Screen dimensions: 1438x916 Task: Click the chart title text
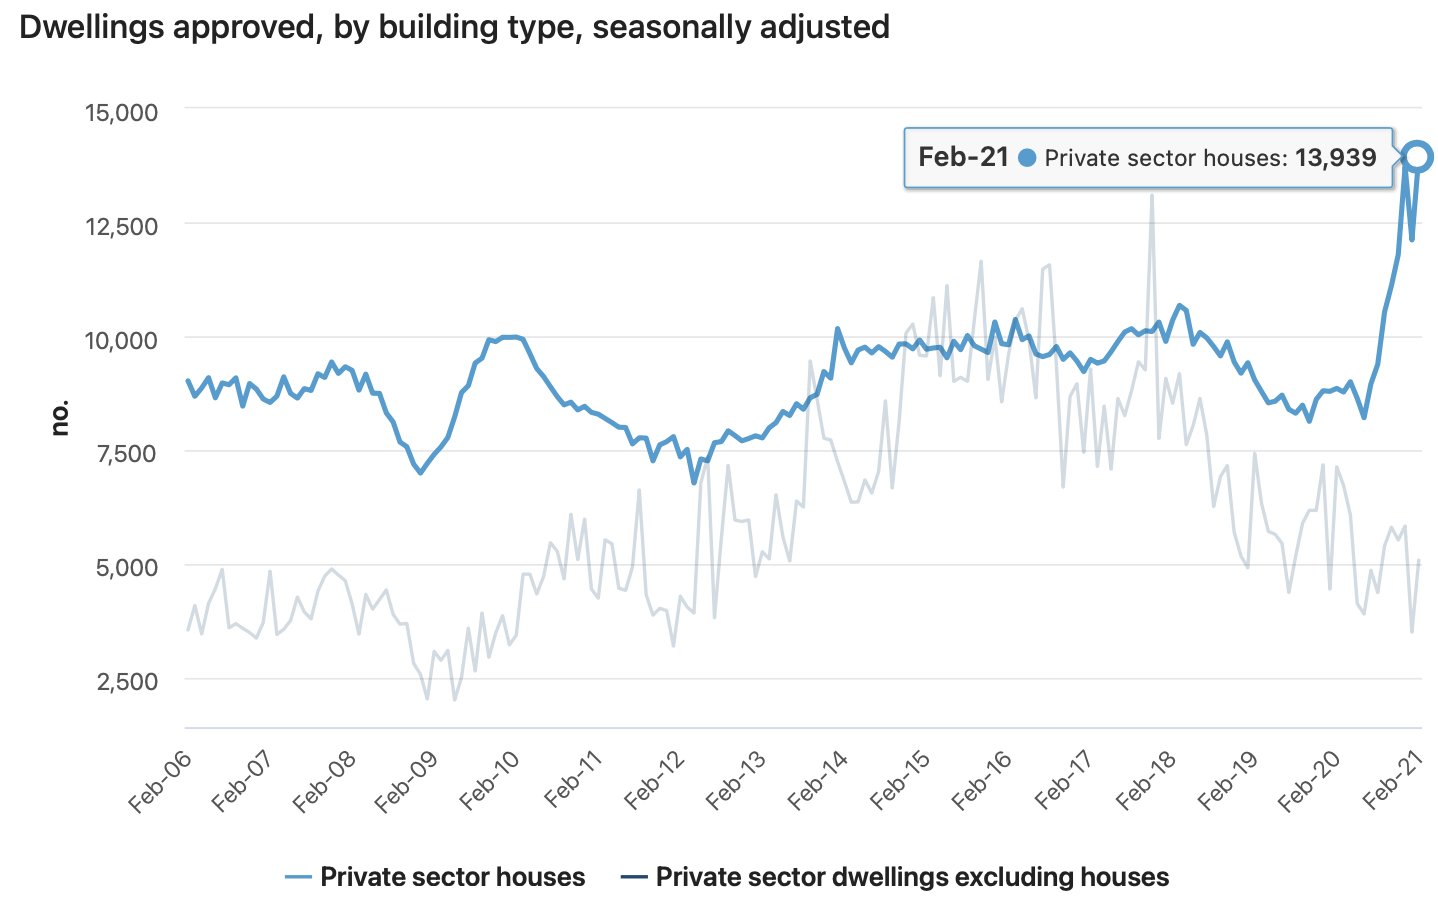point(454,27)
